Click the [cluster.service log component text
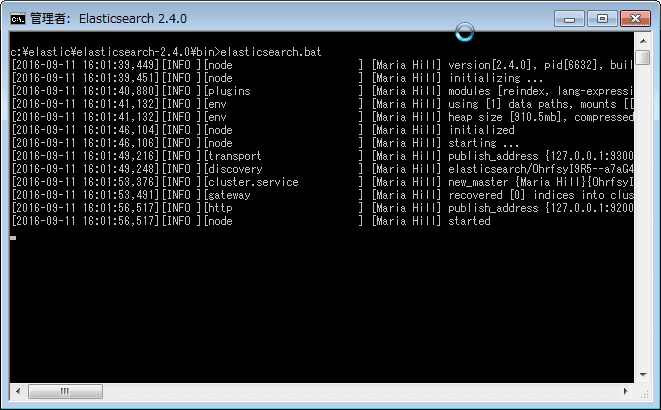The width and height of the screenshot is (661, 410). click(x=251, y=182)
